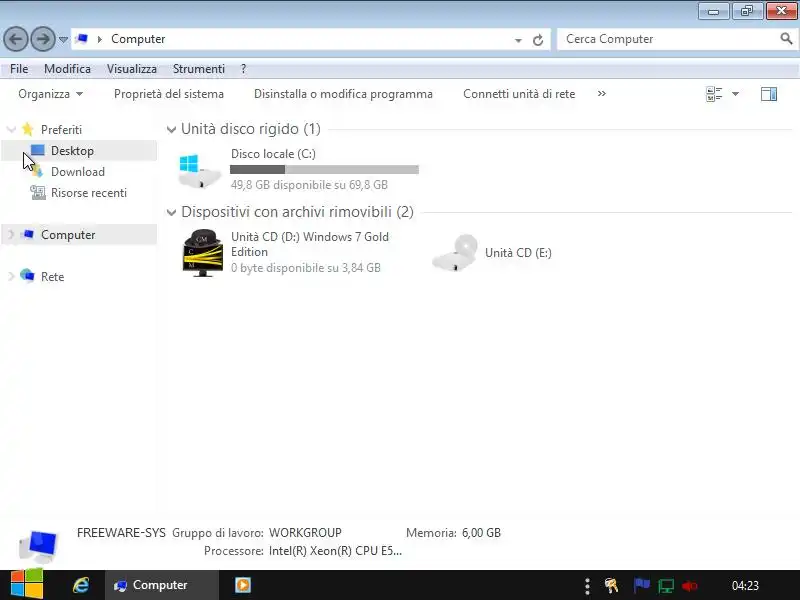Expand the Rete tree node
800x600 pixels.
[x=11, y=277]
